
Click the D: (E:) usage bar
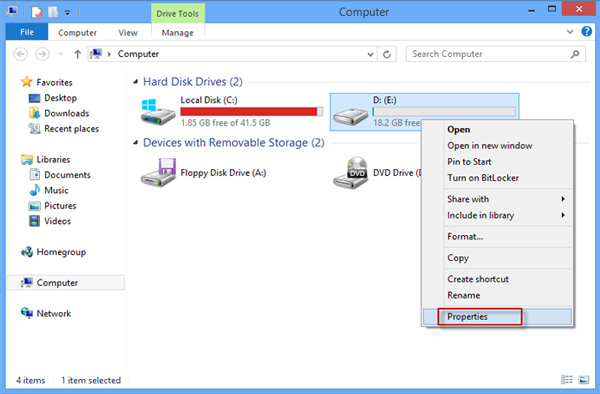point(444,111)
